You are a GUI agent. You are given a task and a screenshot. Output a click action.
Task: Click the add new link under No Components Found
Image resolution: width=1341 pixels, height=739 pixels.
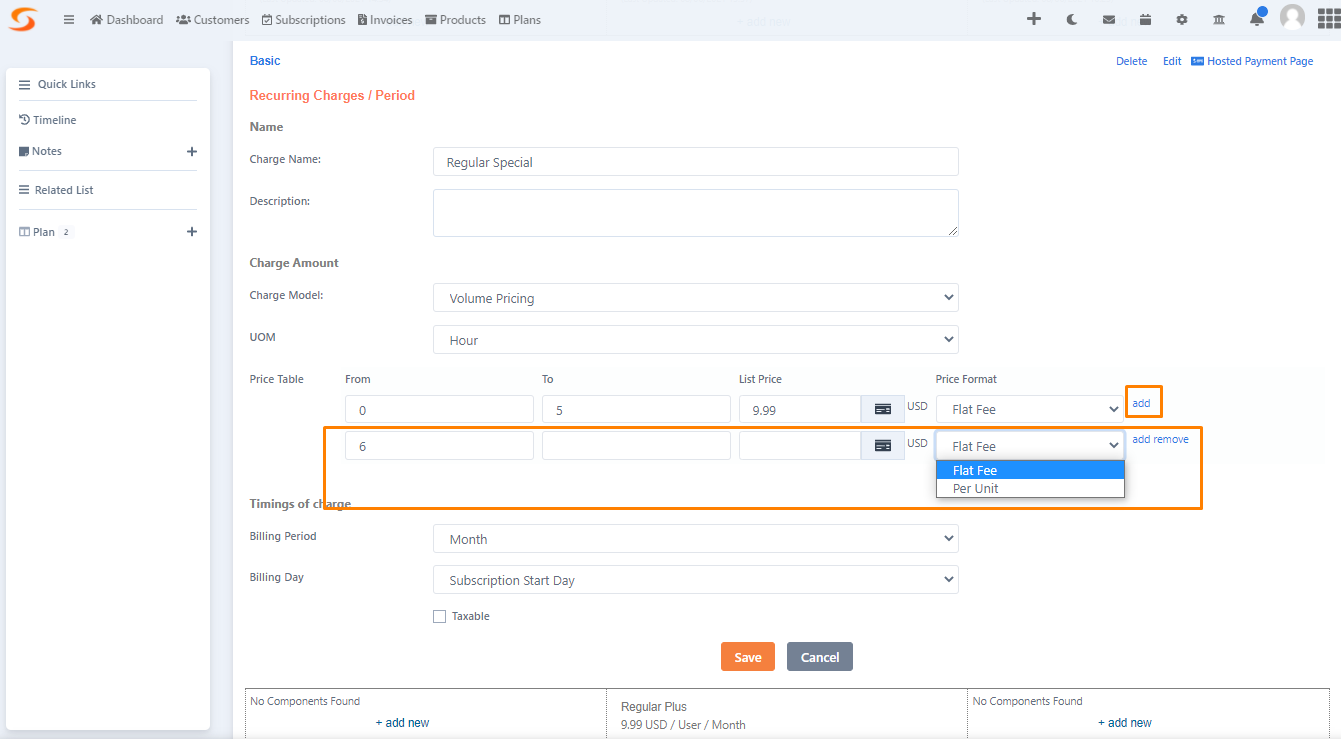tap(402, 722)
